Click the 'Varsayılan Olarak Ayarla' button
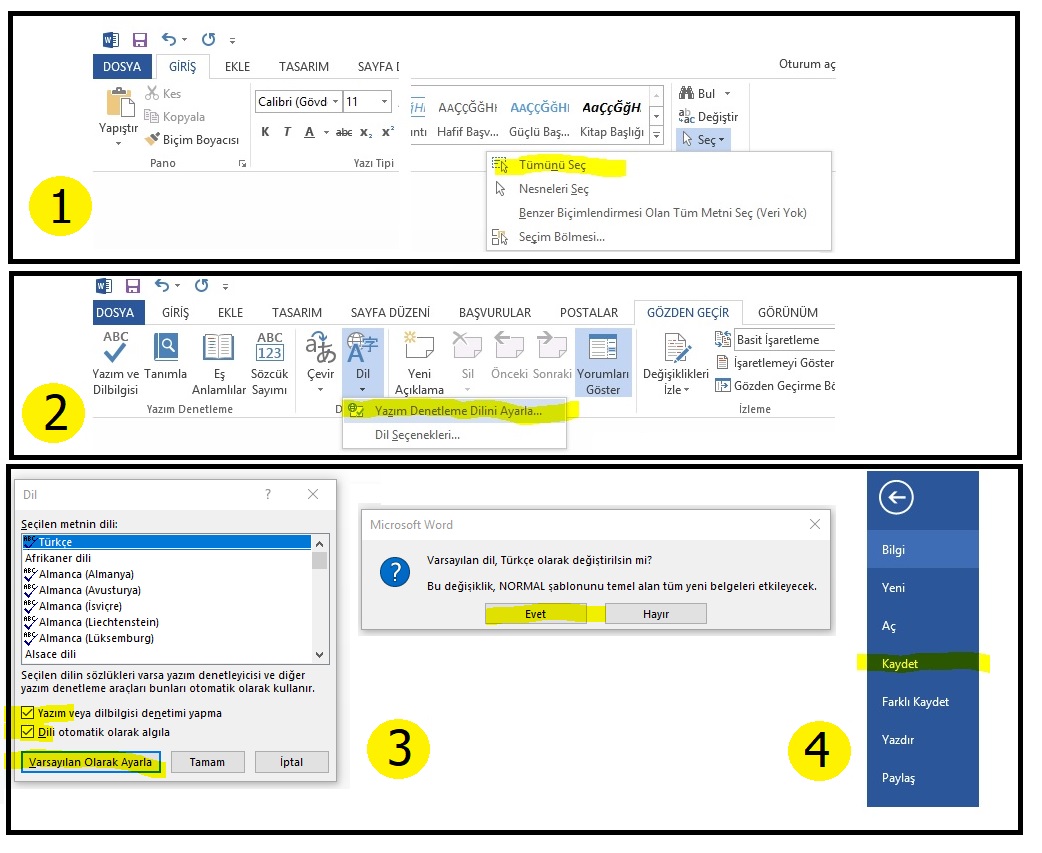This screenshot has width=1042, height=853. 90,762
